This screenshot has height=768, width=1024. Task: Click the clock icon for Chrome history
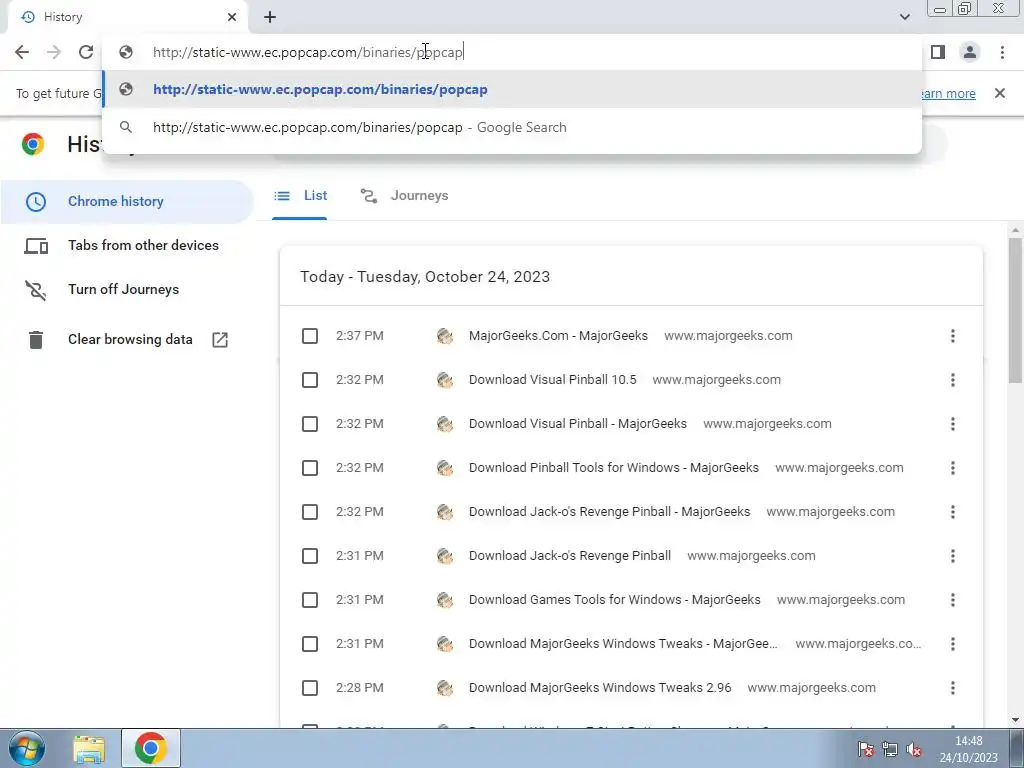coord(36,202)
